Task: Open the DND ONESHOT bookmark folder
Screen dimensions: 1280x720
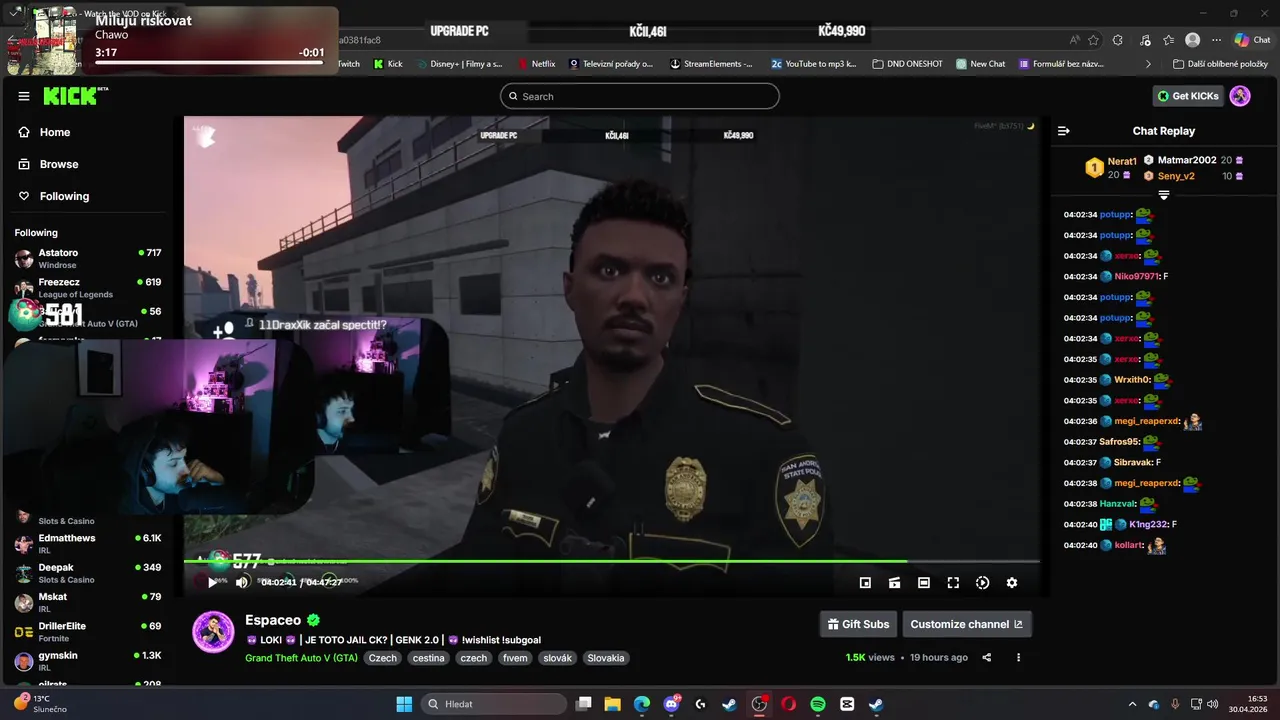Action: 908,63
